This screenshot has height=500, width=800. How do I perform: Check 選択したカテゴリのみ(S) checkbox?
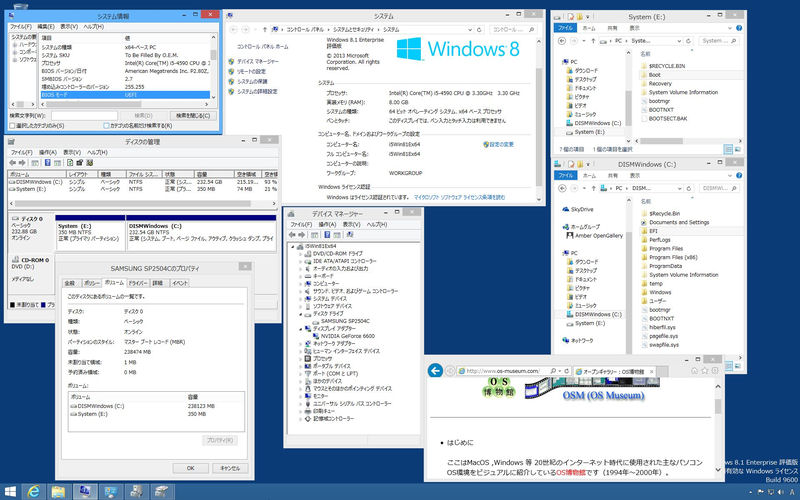coord(12,126)
